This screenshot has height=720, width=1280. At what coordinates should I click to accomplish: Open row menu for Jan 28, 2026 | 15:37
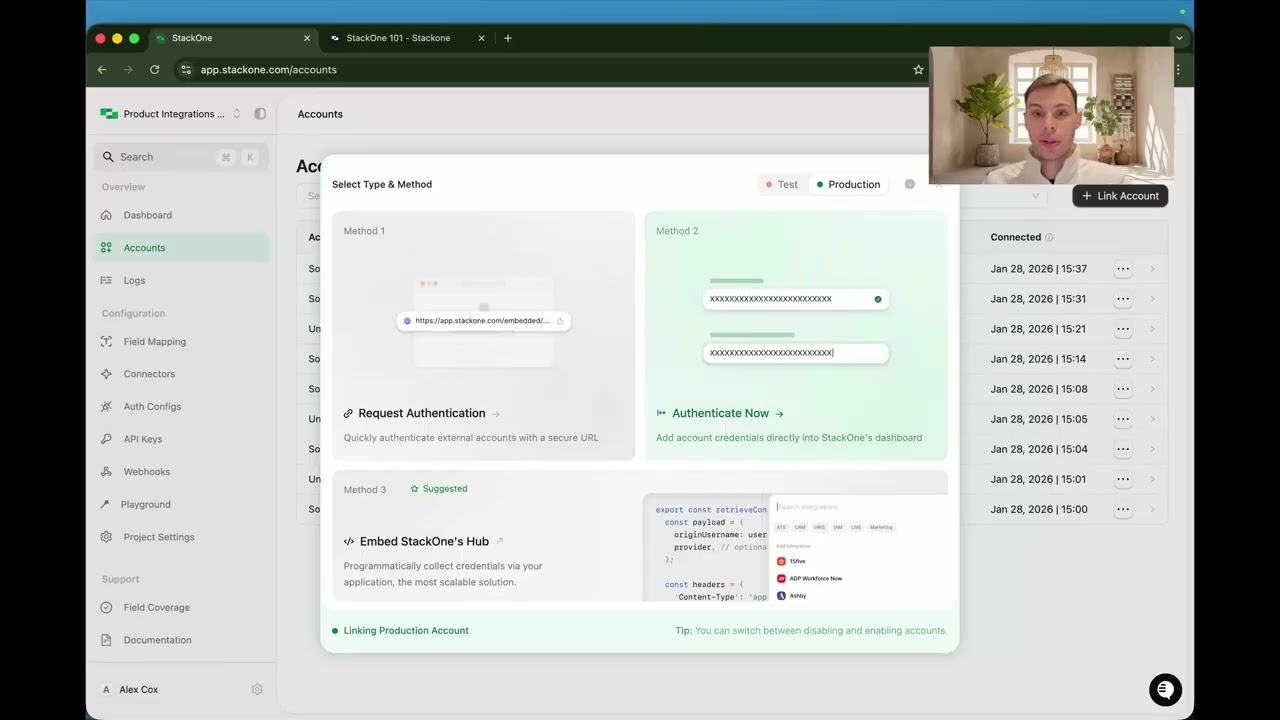[1123, 269]
